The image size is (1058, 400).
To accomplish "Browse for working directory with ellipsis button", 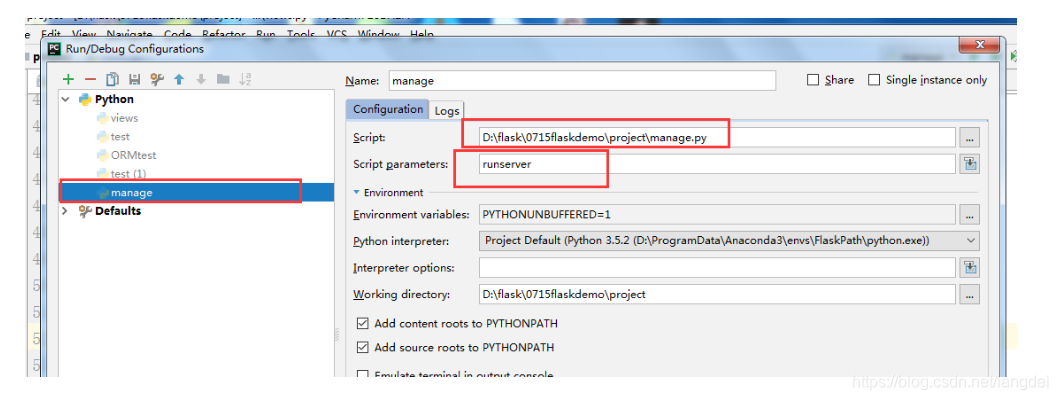I will coord(970,295).
